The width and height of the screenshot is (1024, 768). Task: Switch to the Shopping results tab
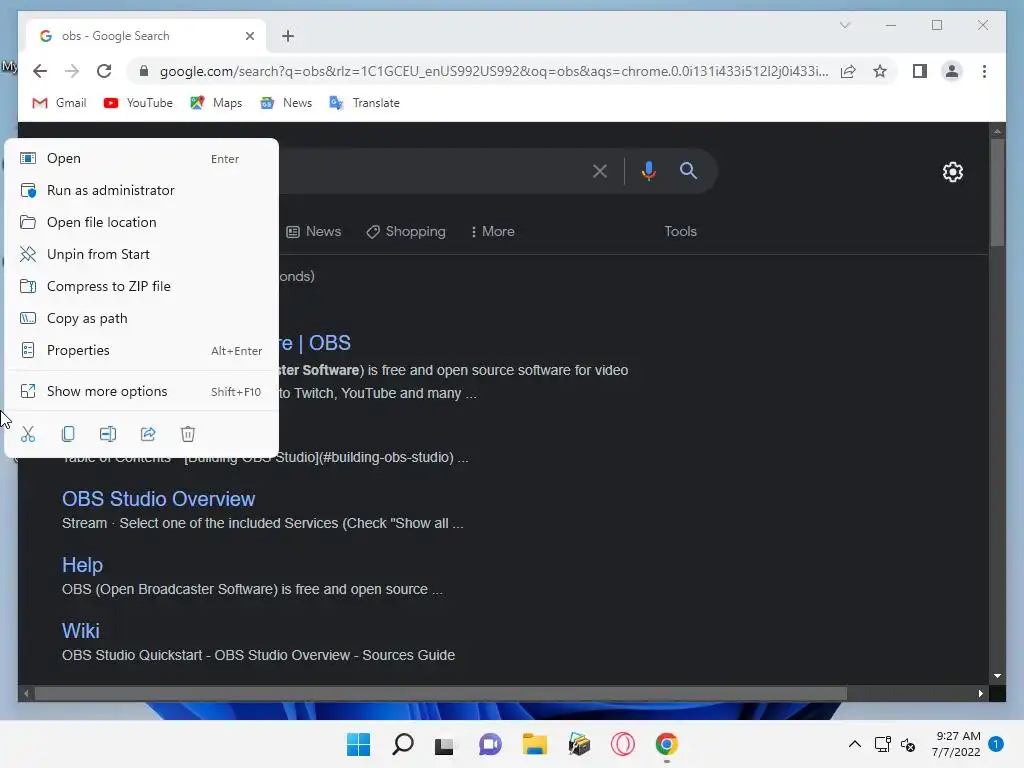pos(406,232)
